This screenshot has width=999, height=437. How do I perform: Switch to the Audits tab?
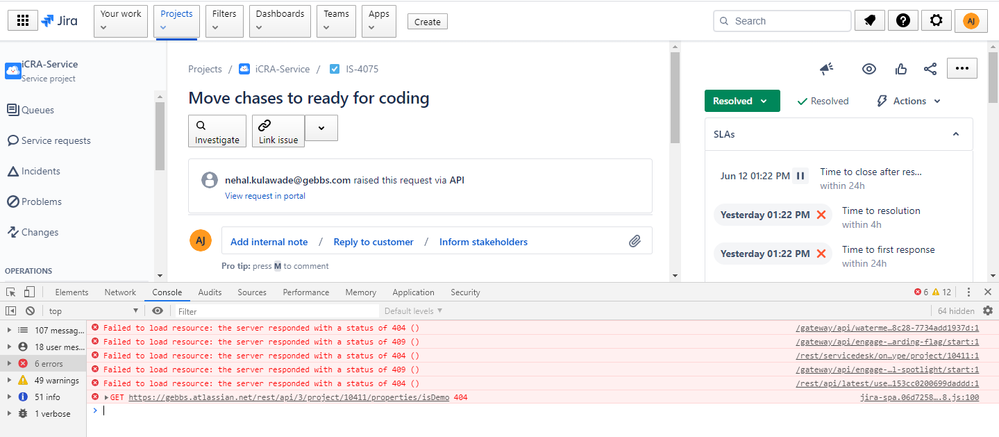coord(210,292)
